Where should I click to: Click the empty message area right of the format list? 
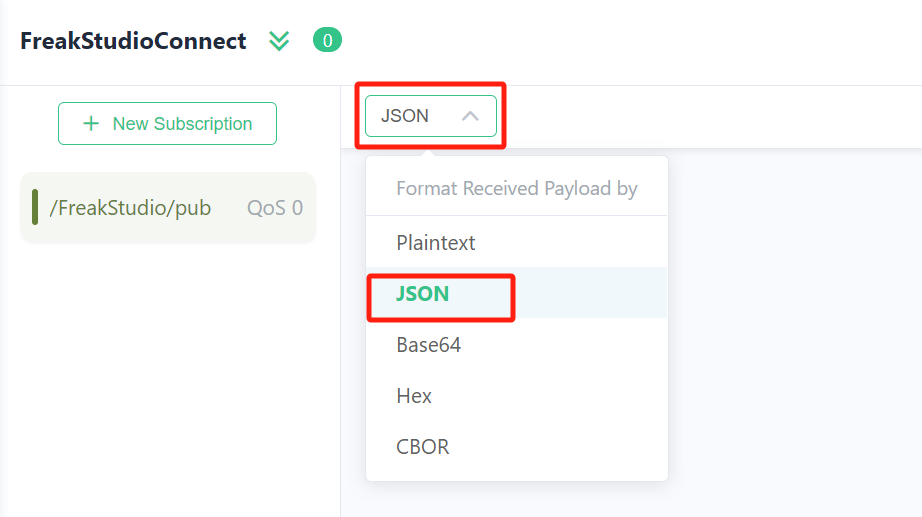(794, 329)
